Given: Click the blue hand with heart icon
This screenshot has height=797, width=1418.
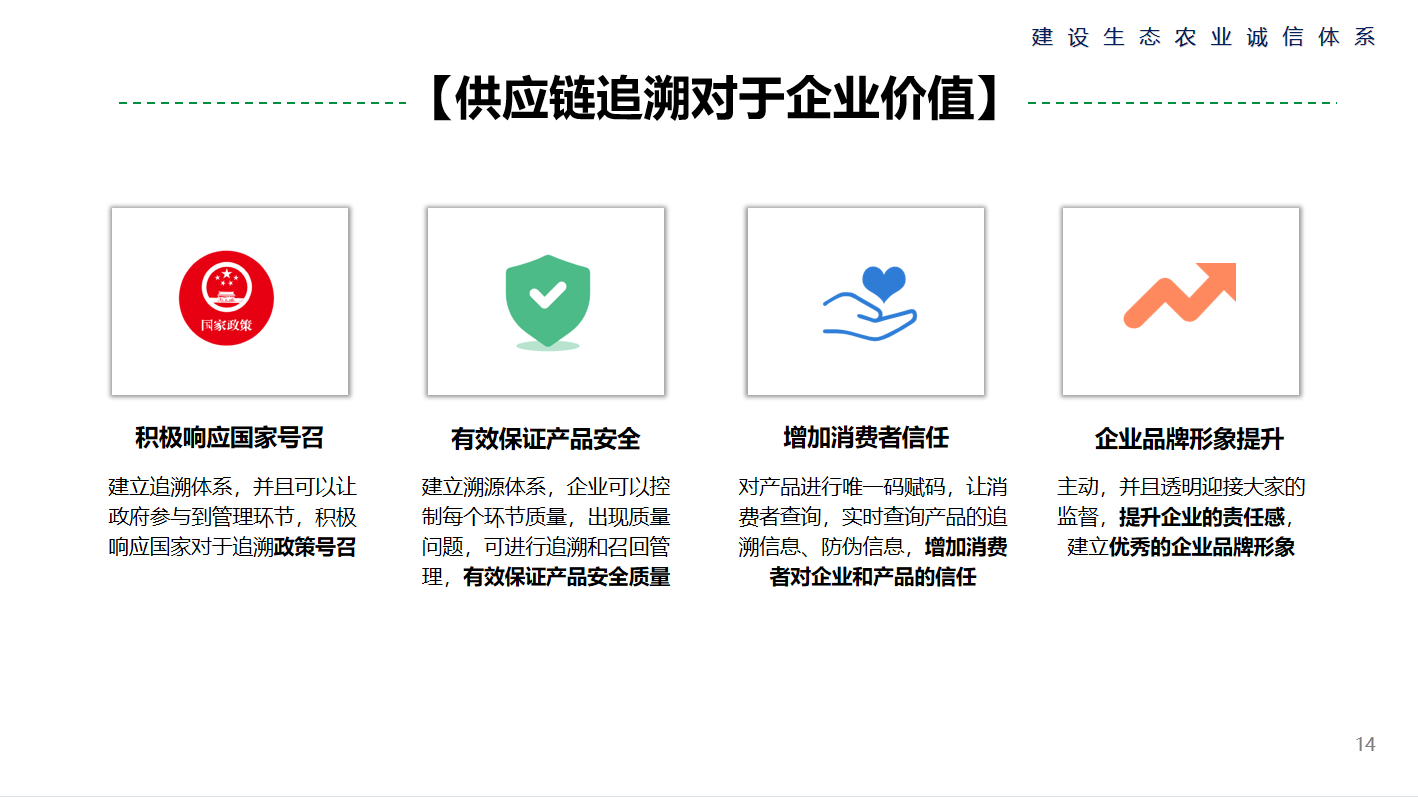Looking at the screenshot, I should [869, 303].
